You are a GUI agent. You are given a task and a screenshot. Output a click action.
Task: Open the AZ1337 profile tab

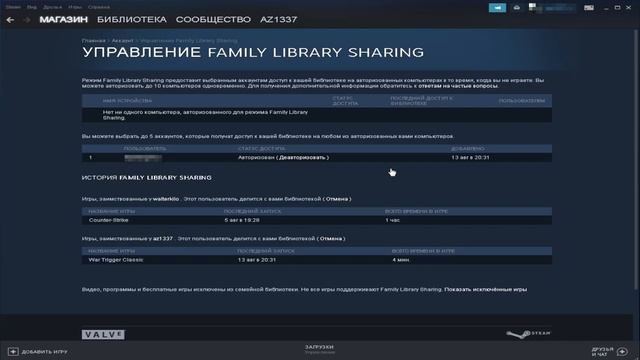coord(278,20)
